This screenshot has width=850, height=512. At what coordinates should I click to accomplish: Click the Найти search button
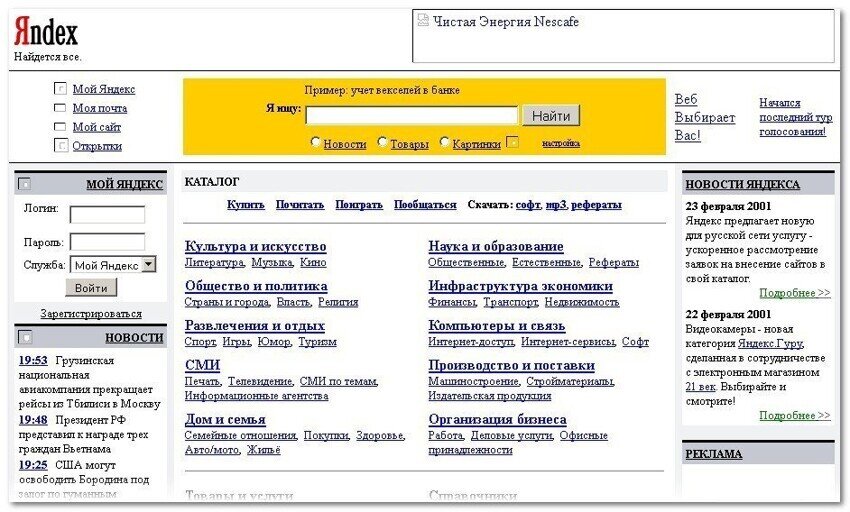point(551,116)
